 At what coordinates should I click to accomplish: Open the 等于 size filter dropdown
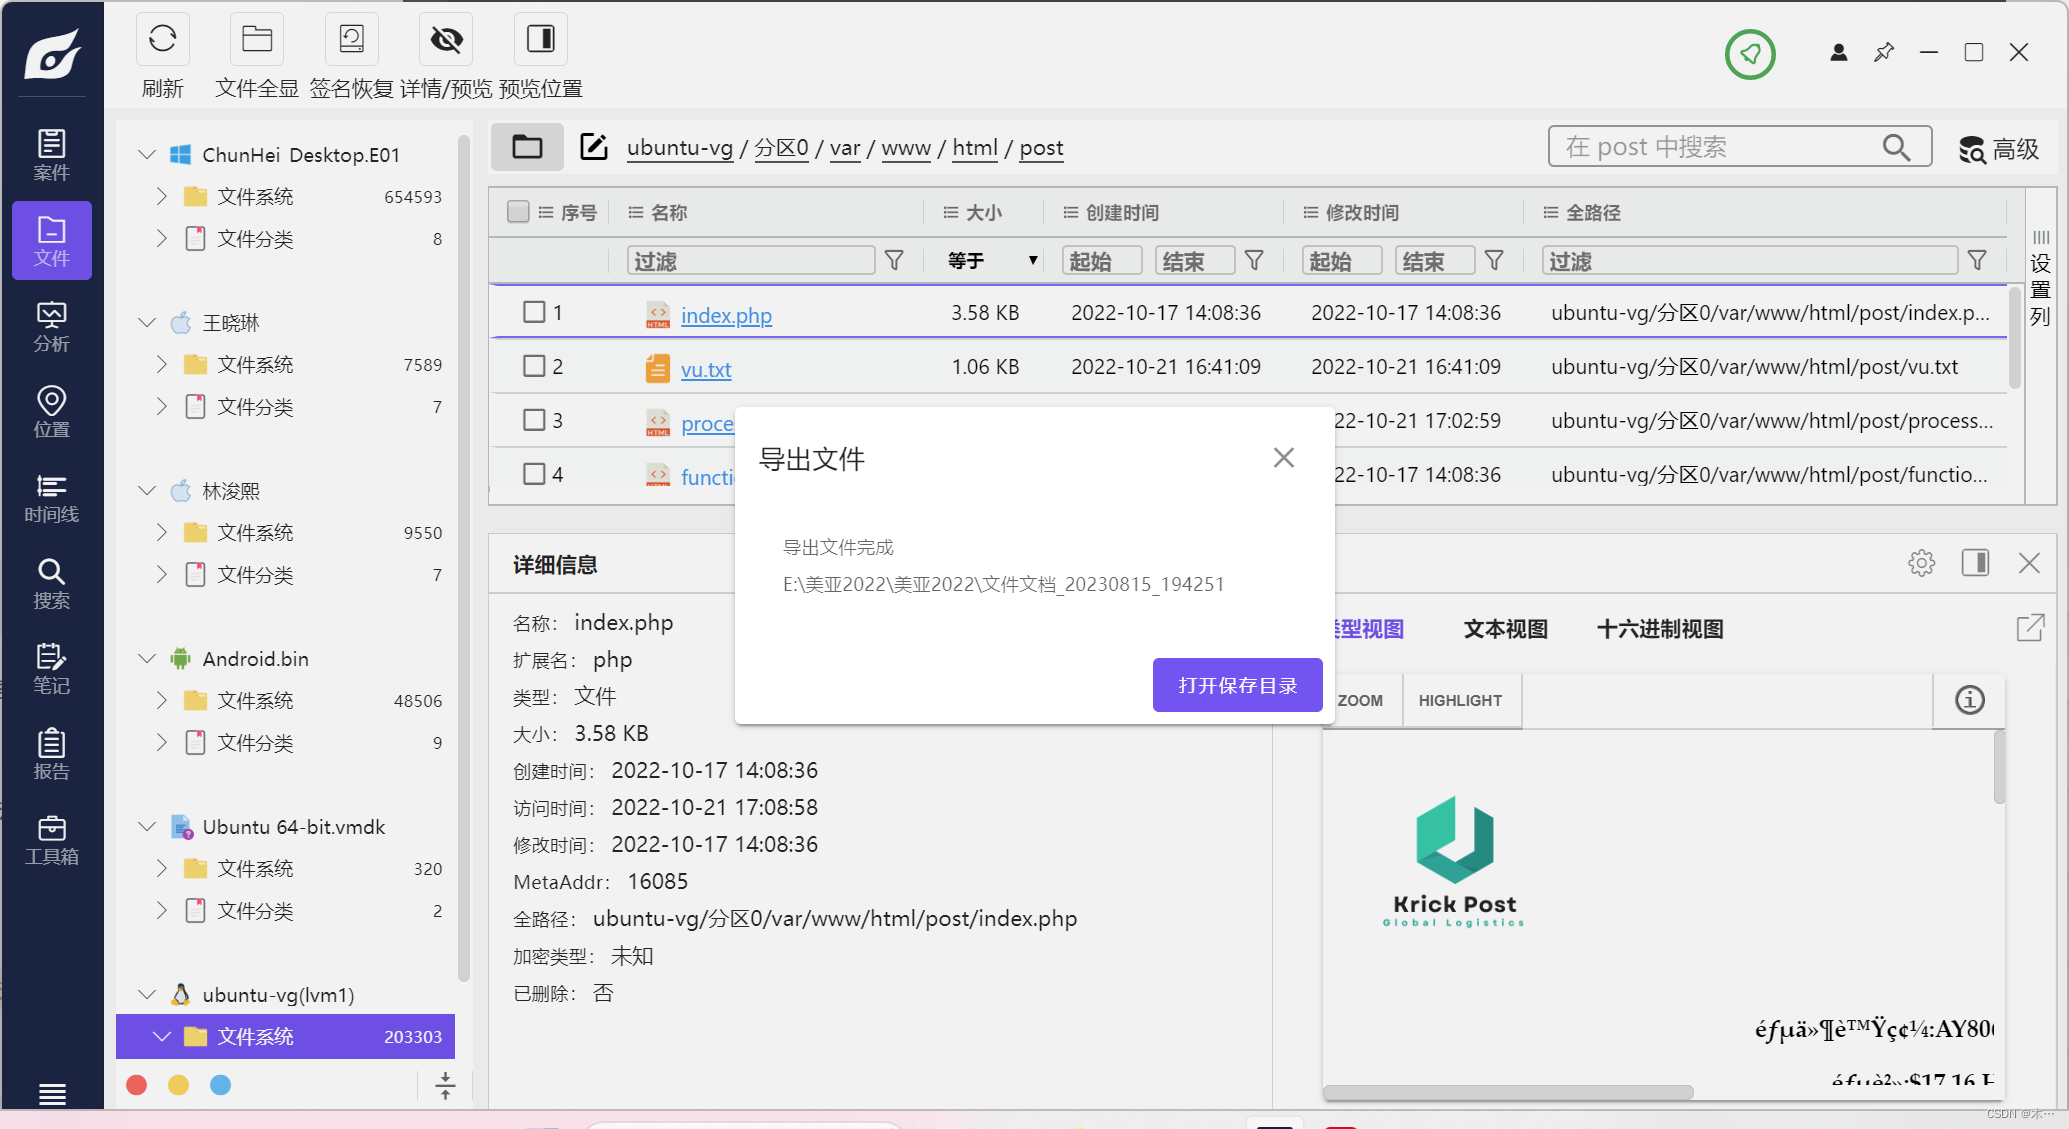tap(992, 261)
